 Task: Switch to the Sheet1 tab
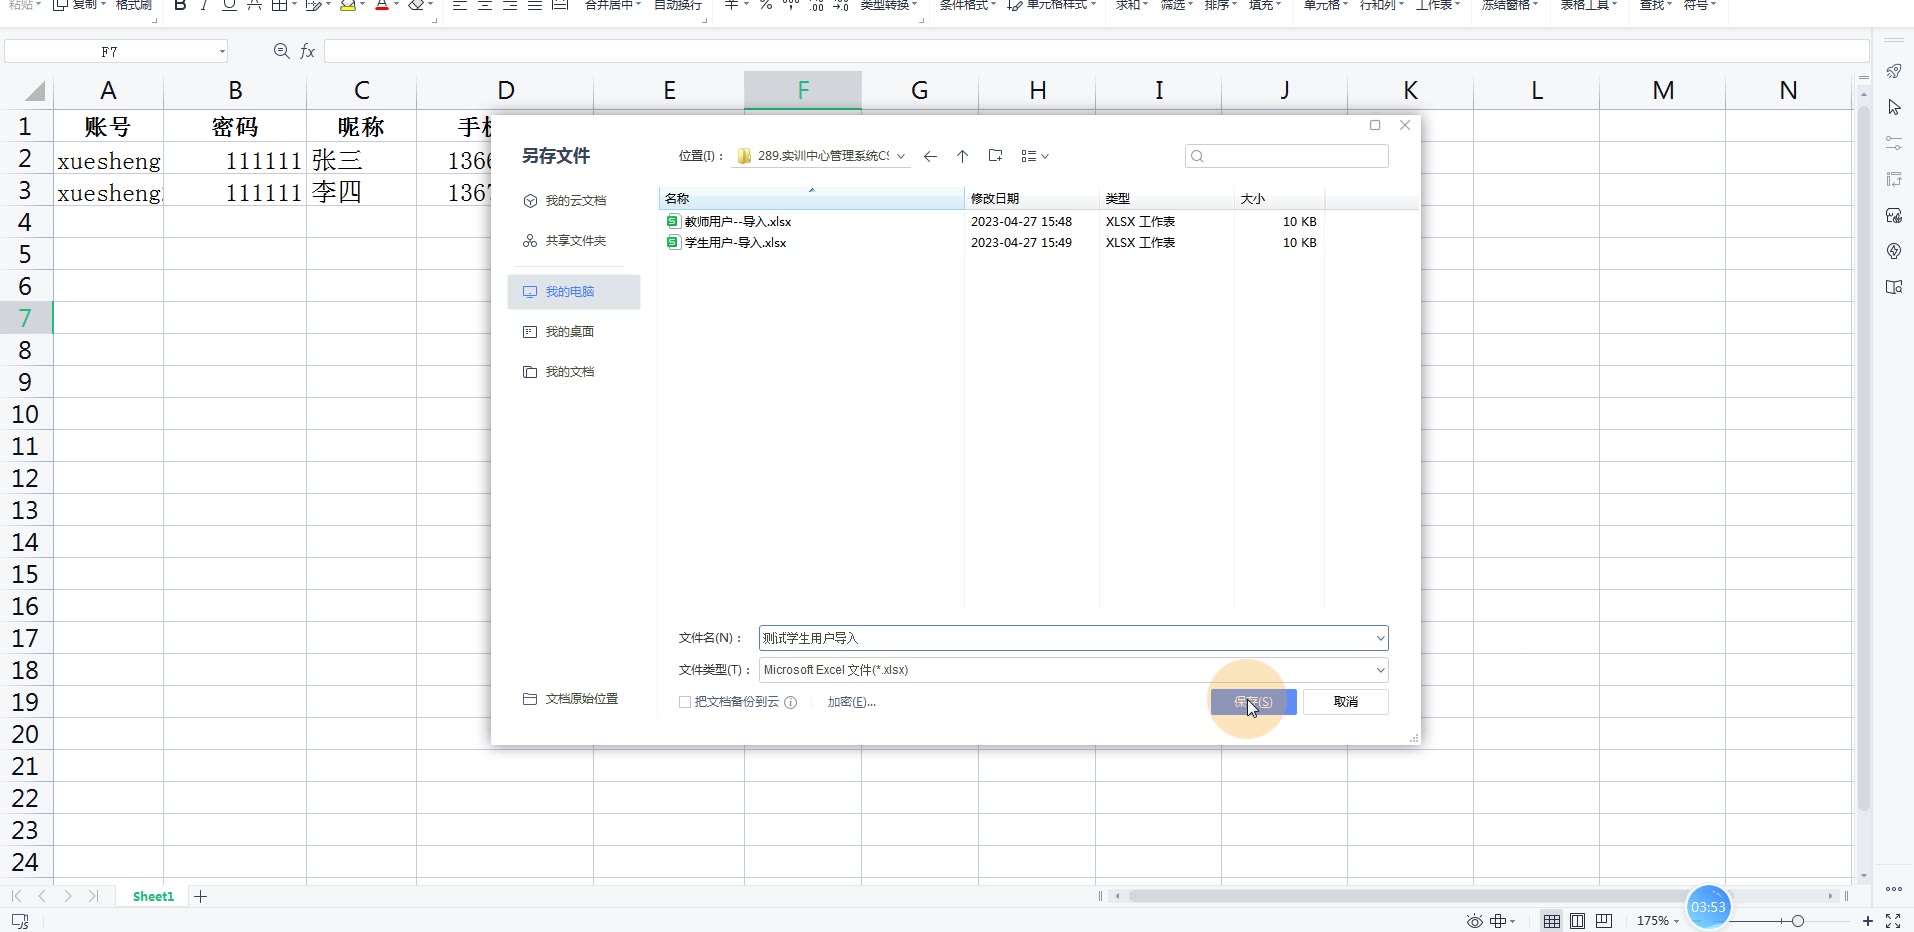(x=153, y=896)
